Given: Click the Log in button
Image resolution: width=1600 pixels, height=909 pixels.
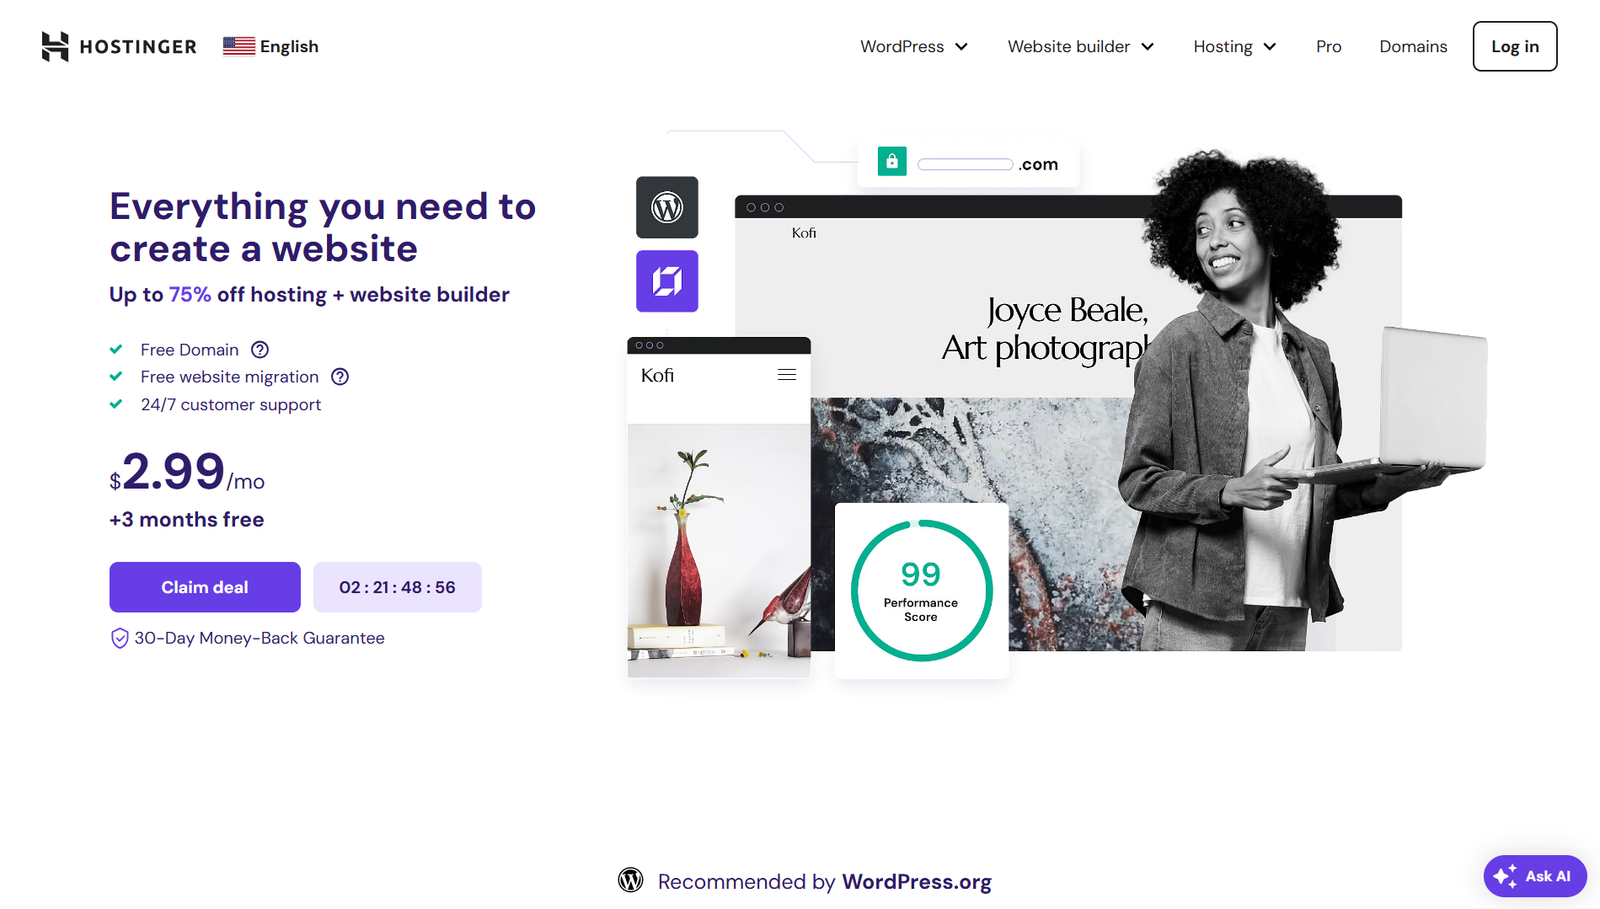Looking at the screenshot, I should pos(1515,46).
